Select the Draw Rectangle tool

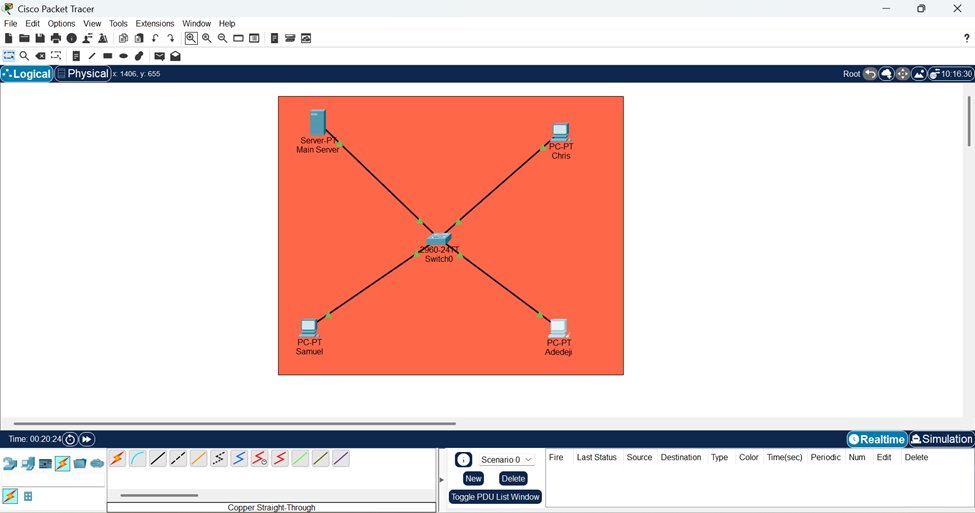tap(108, 56)
